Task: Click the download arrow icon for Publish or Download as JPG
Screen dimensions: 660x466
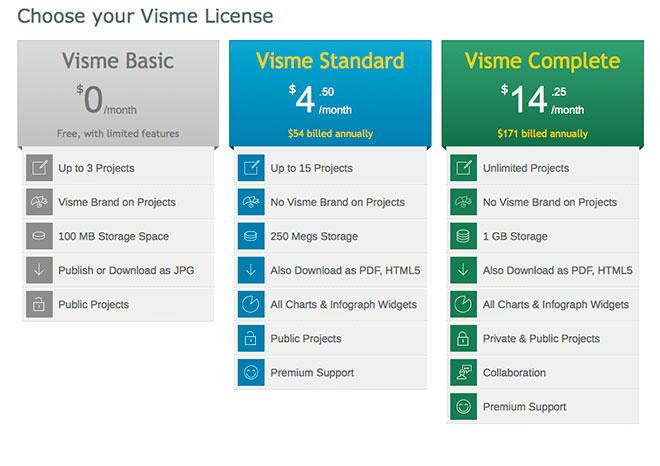Action: click(x=39, y=270)
